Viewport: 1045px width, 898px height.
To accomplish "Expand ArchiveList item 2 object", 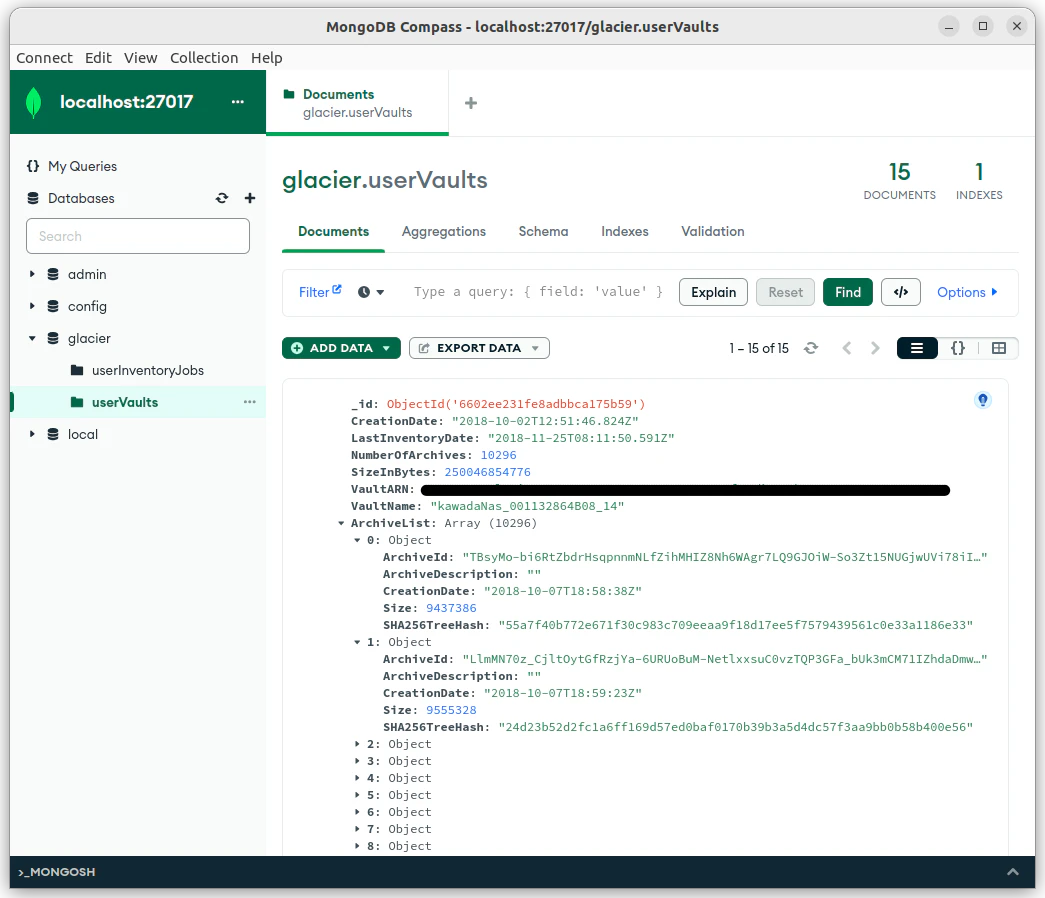I will (357, 744).
